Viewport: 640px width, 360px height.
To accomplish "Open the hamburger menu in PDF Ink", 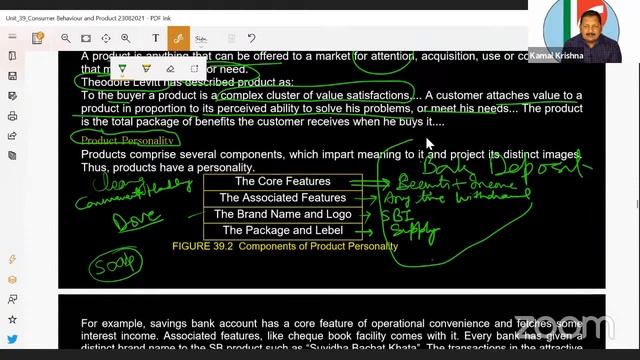I will (12, 36).
